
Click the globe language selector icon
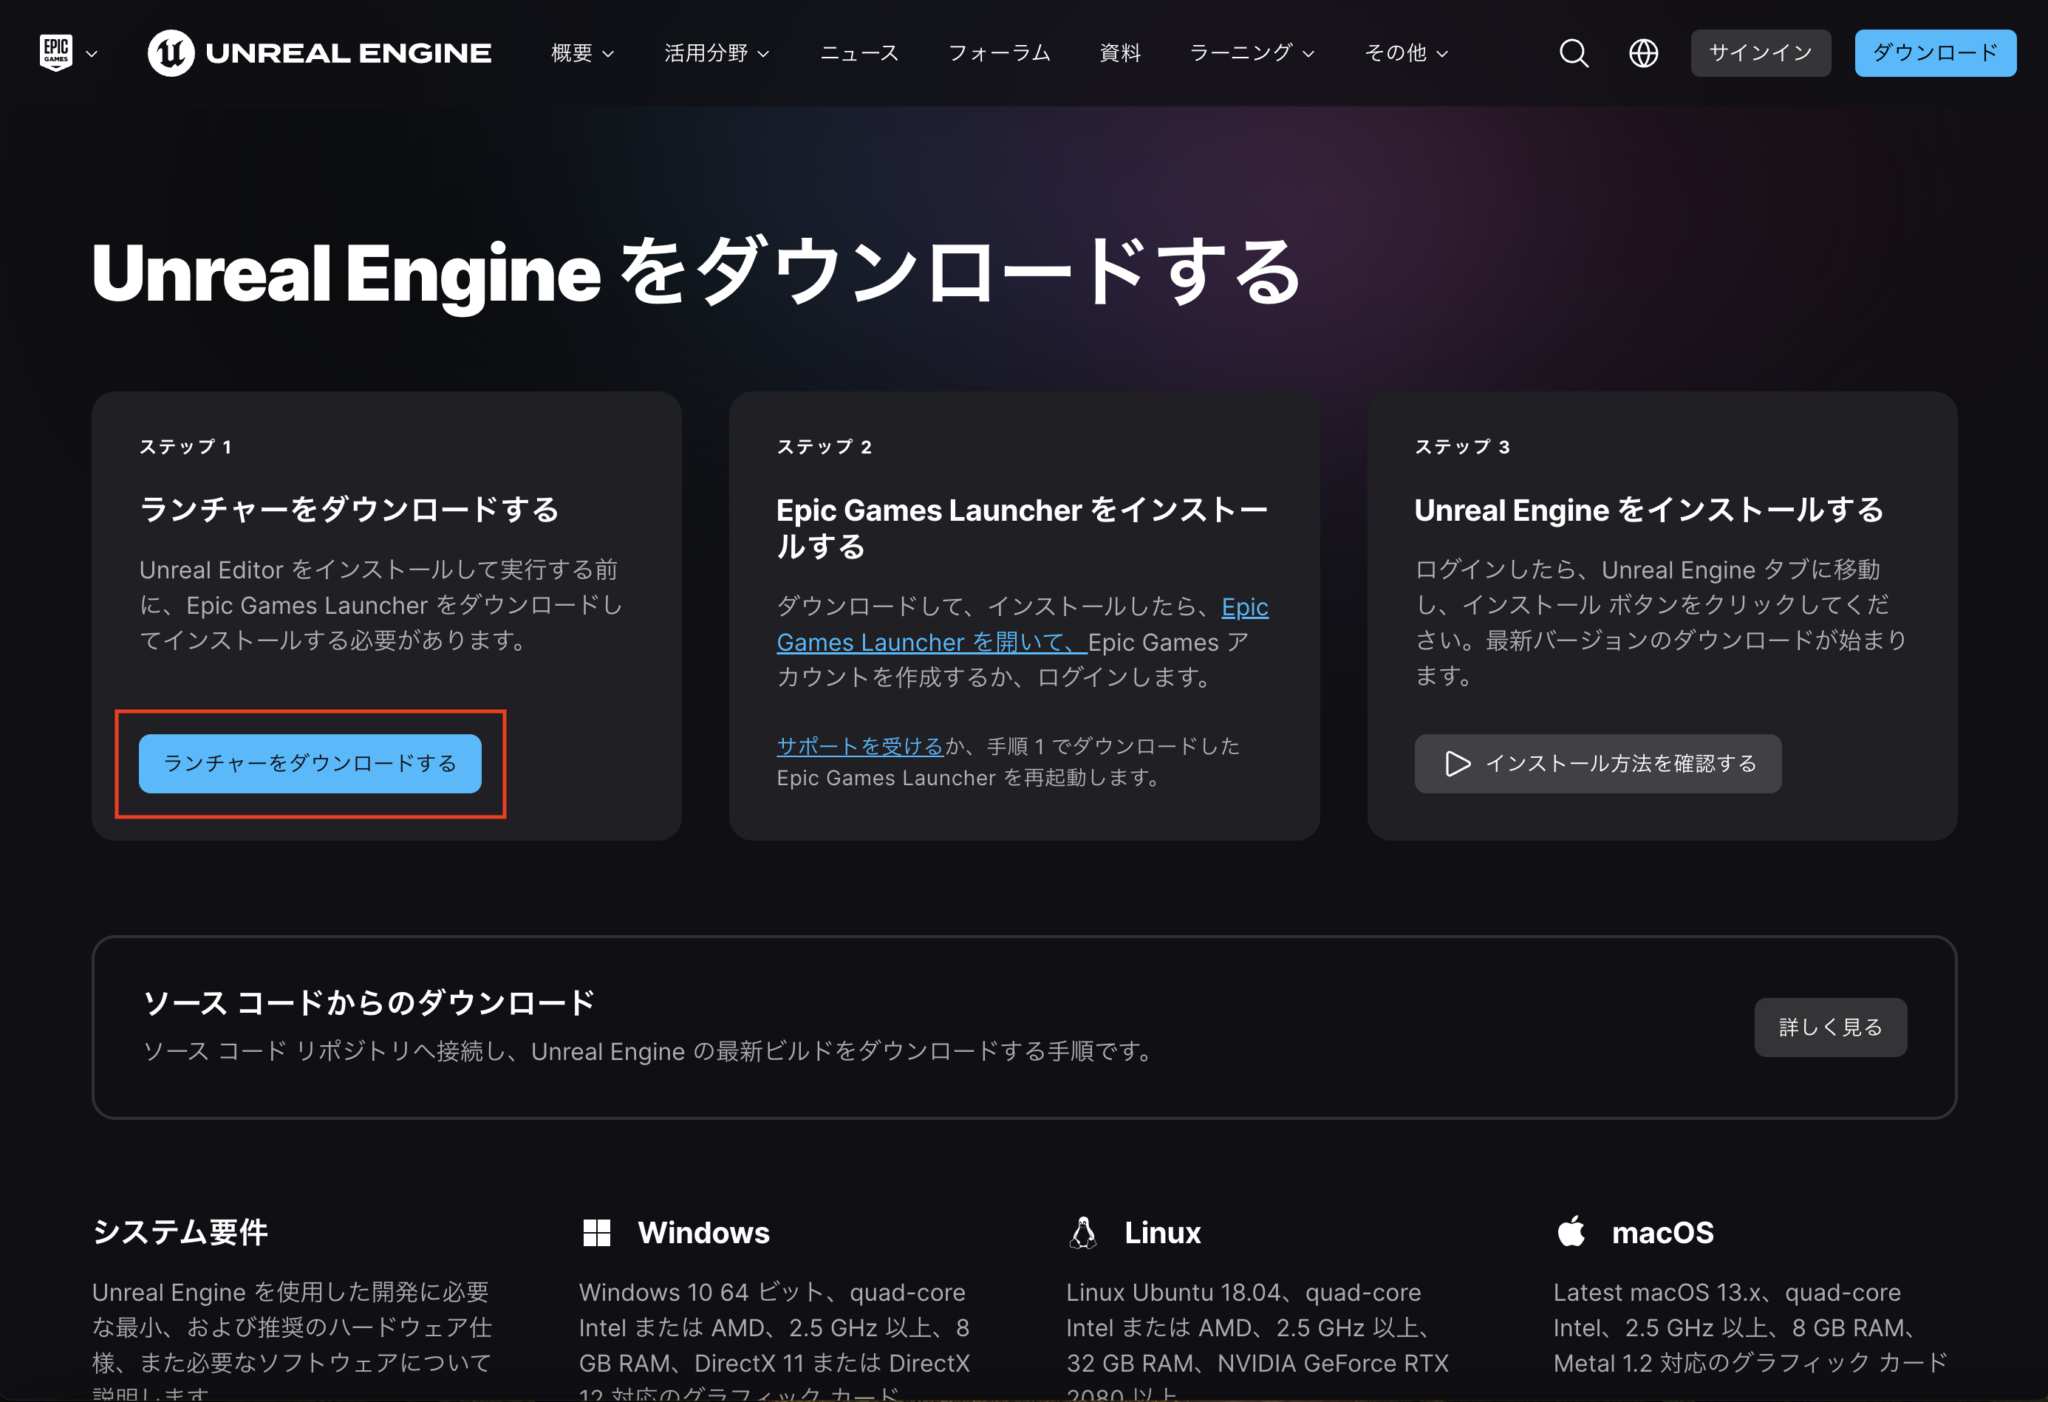tap(1643, 53)
